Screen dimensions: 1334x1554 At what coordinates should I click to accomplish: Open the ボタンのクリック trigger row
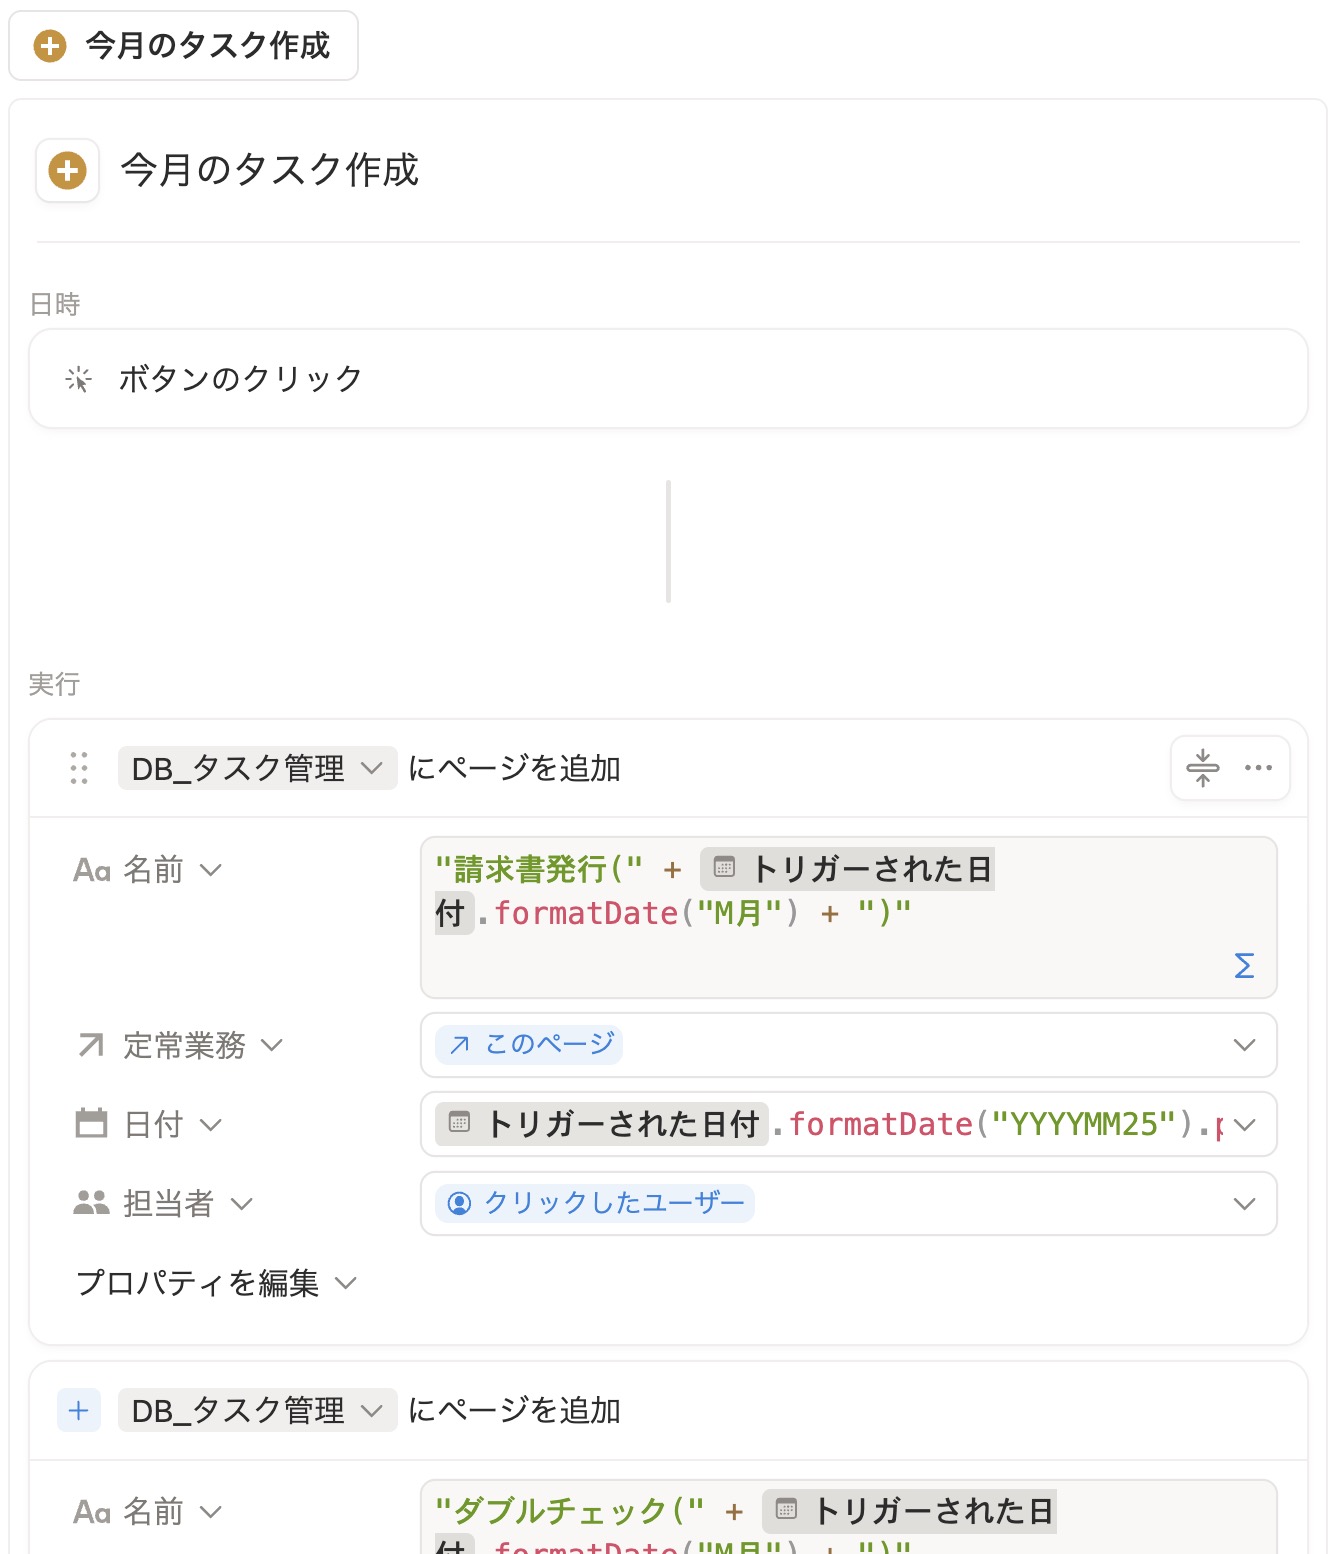[x=668, y=379]
